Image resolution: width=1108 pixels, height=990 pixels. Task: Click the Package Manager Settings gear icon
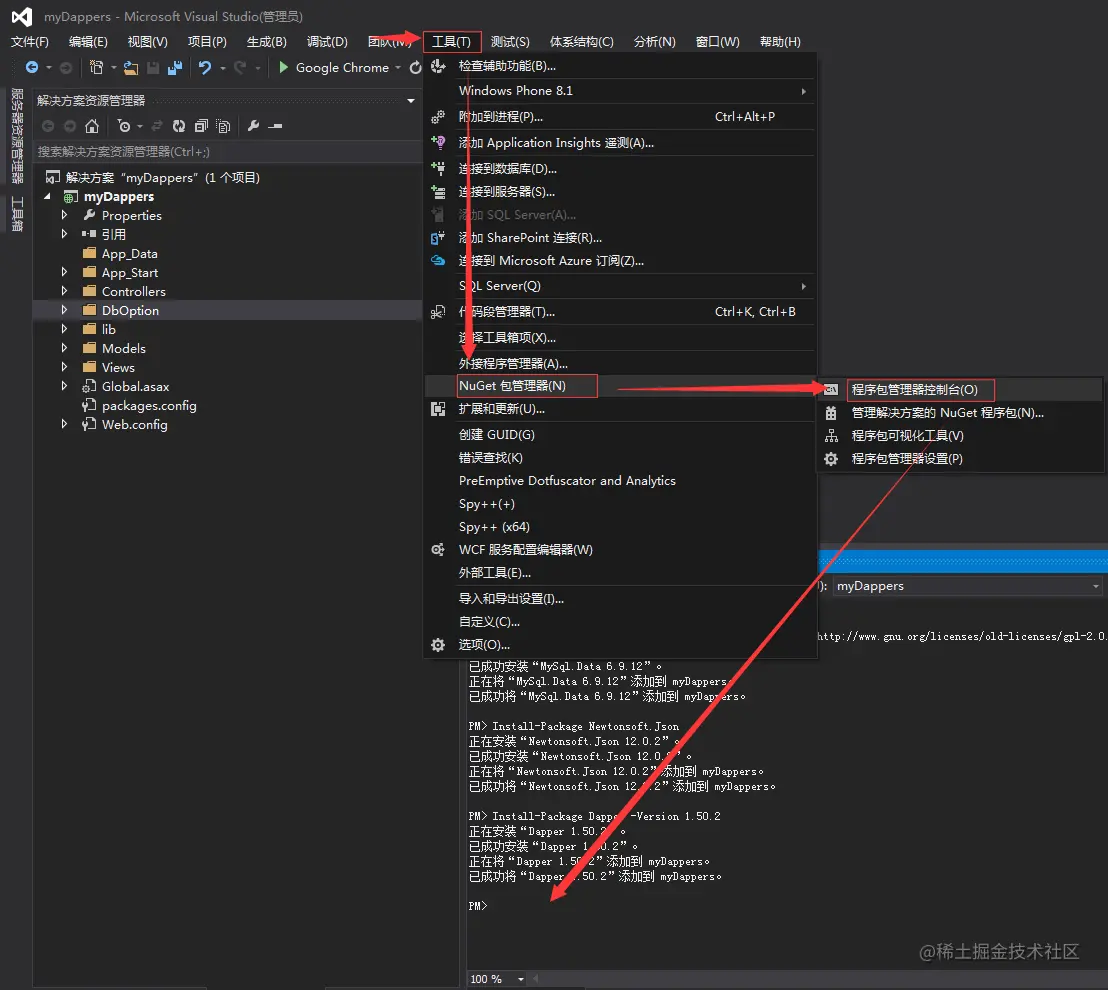(x=831, y=459)
